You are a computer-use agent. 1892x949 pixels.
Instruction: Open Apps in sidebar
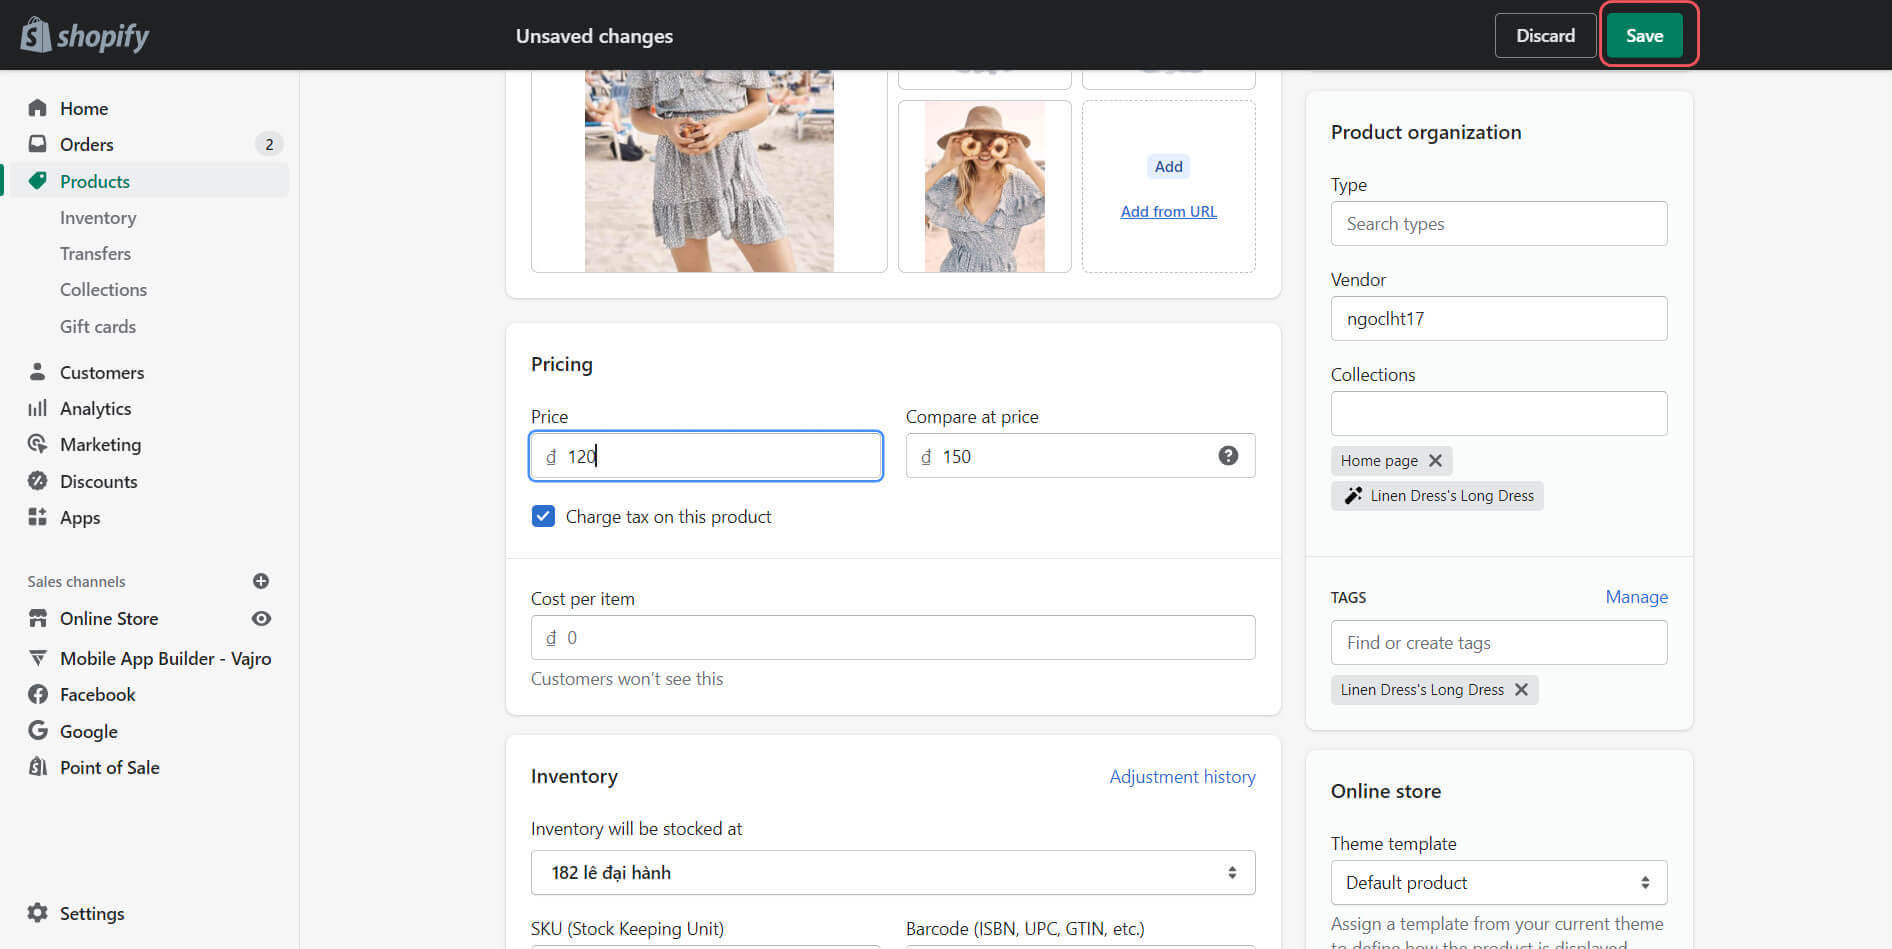80,517
